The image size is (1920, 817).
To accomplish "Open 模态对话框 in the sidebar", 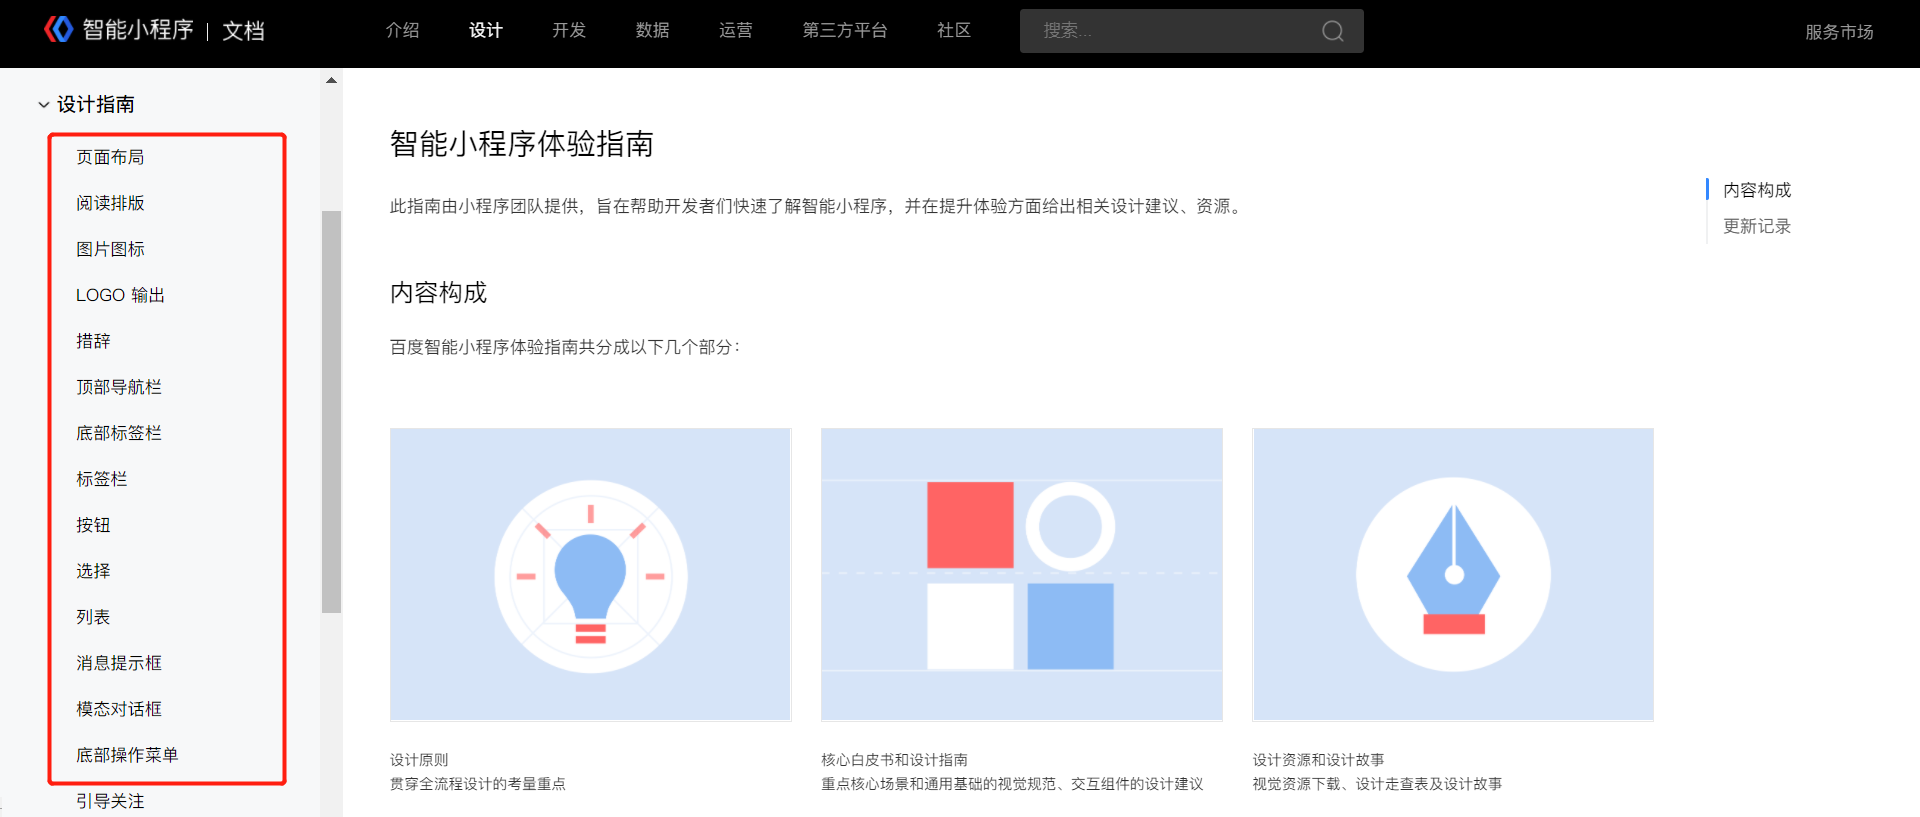I will click(x=119, y=709).
